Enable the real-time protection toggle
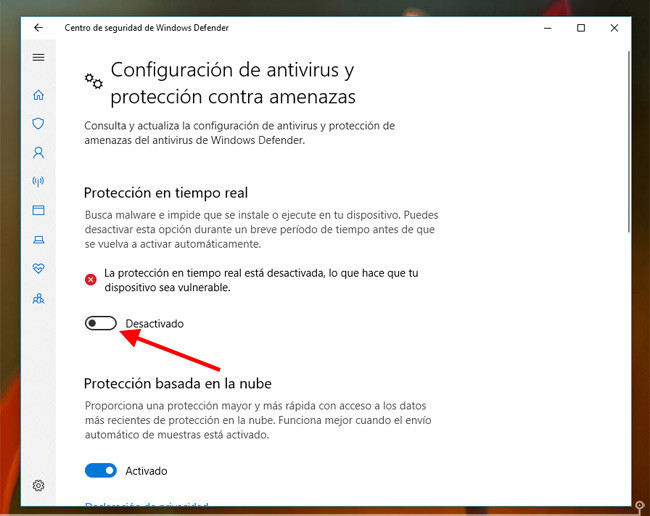Image resolution: width=650 pixels, height=516 pixels. click(x=101, y=323)
